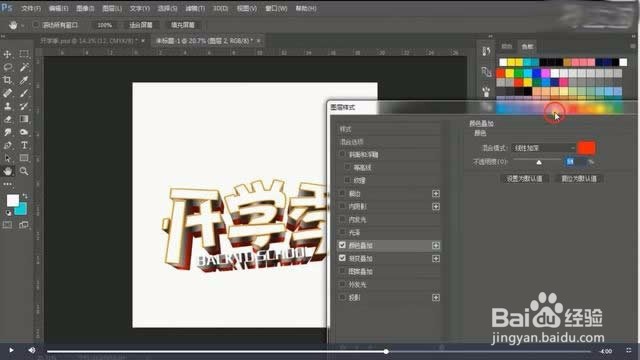Select the Rectangular Marquee tool
Viewport: 640px width, 360px height.
coord(24,54)
